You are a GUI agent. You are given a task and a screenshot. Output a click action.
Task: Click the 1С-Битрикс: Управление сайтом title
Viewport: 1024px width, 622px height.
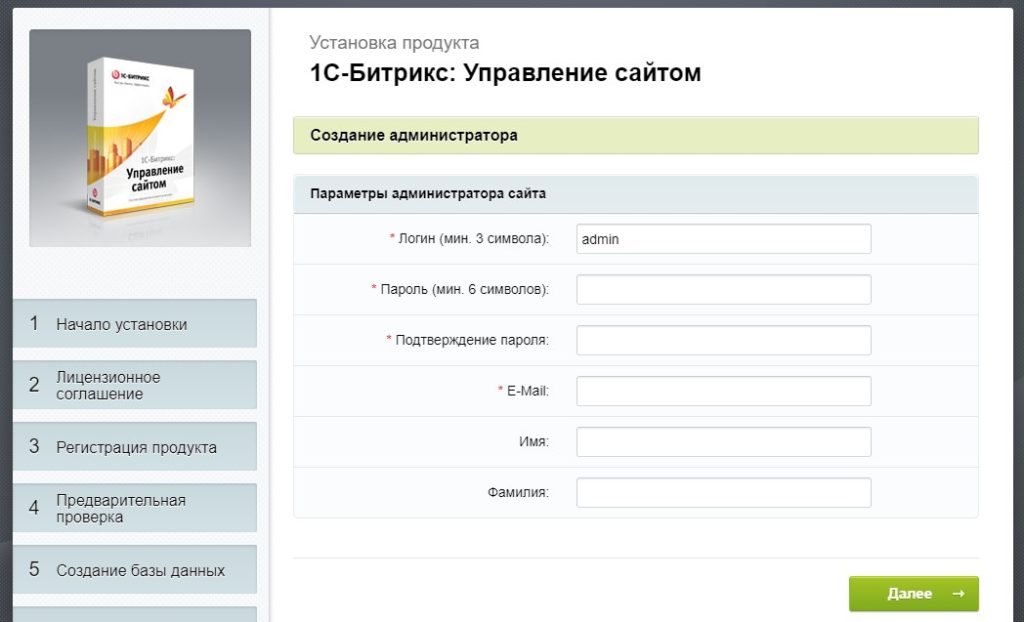click(x=505, y=73)
